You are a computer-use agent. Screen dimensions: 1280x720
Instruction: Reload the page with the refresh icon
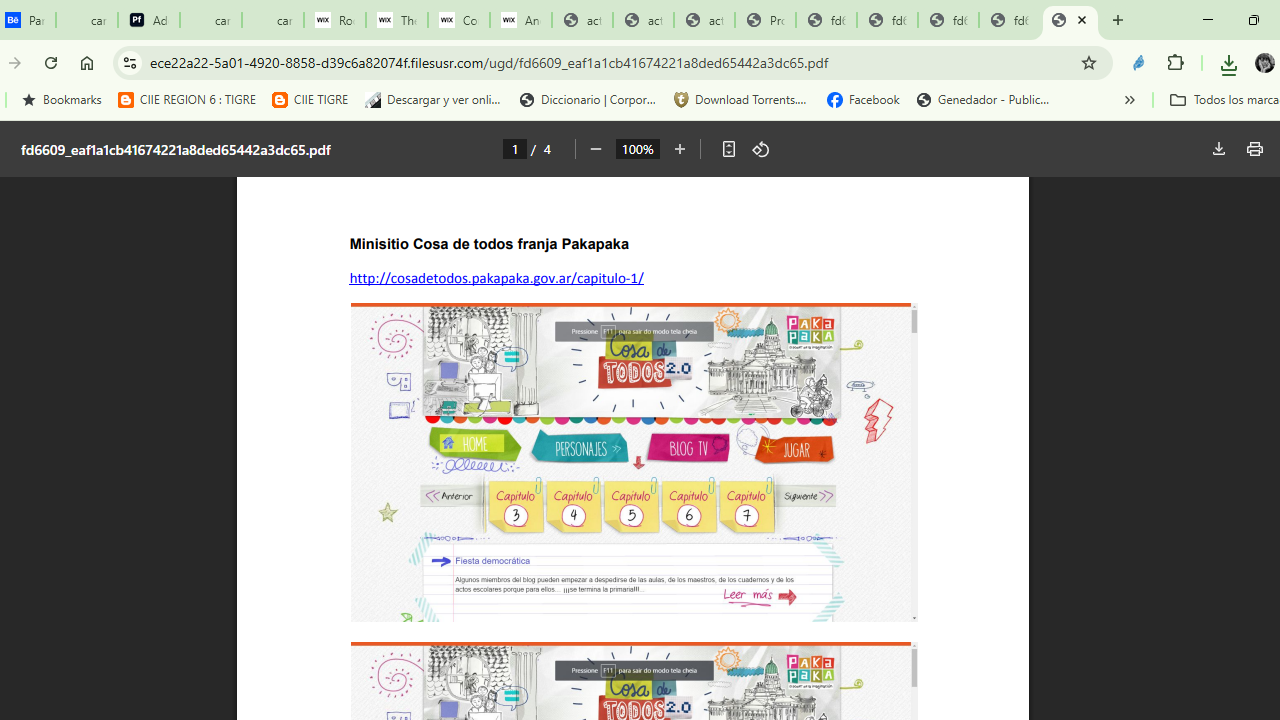(x=51, y=63)
